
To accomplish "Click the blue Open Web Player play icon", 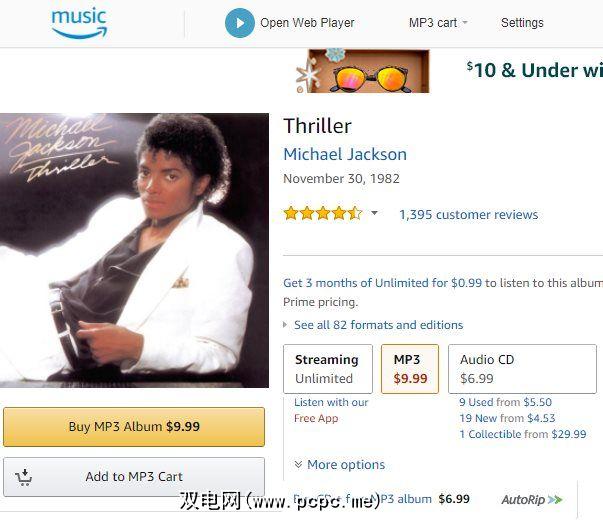I will point(240,23).
